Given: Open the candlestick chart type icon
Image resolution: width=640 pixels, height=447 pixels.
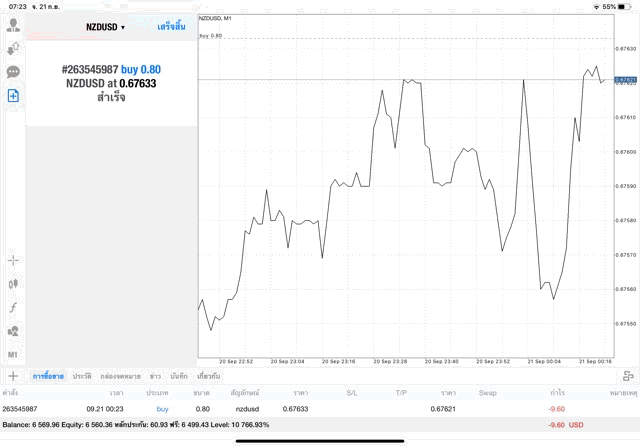Looking at the screenshot, I should tap(13, 284).
